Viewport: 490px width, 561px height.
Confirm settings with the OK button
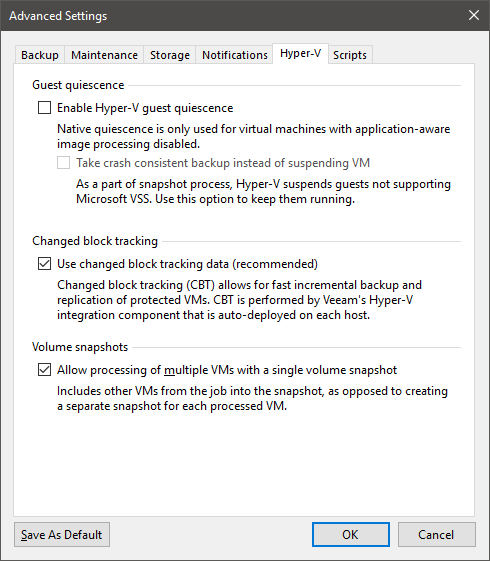coord(351,535)
